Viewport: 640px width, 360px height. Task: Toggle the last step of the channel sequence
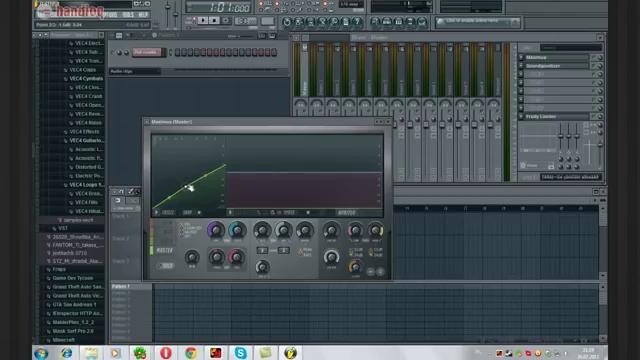coord(275,52)
